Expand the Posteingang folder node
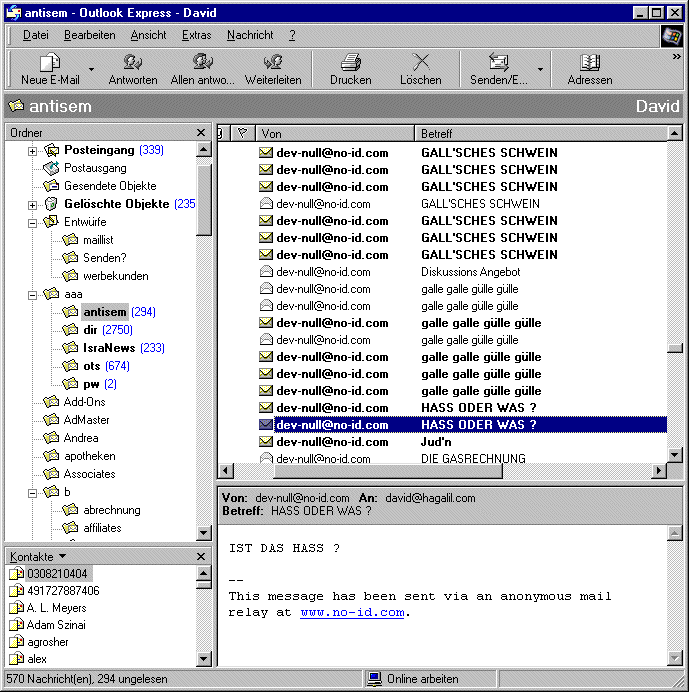 click(32, 150)
